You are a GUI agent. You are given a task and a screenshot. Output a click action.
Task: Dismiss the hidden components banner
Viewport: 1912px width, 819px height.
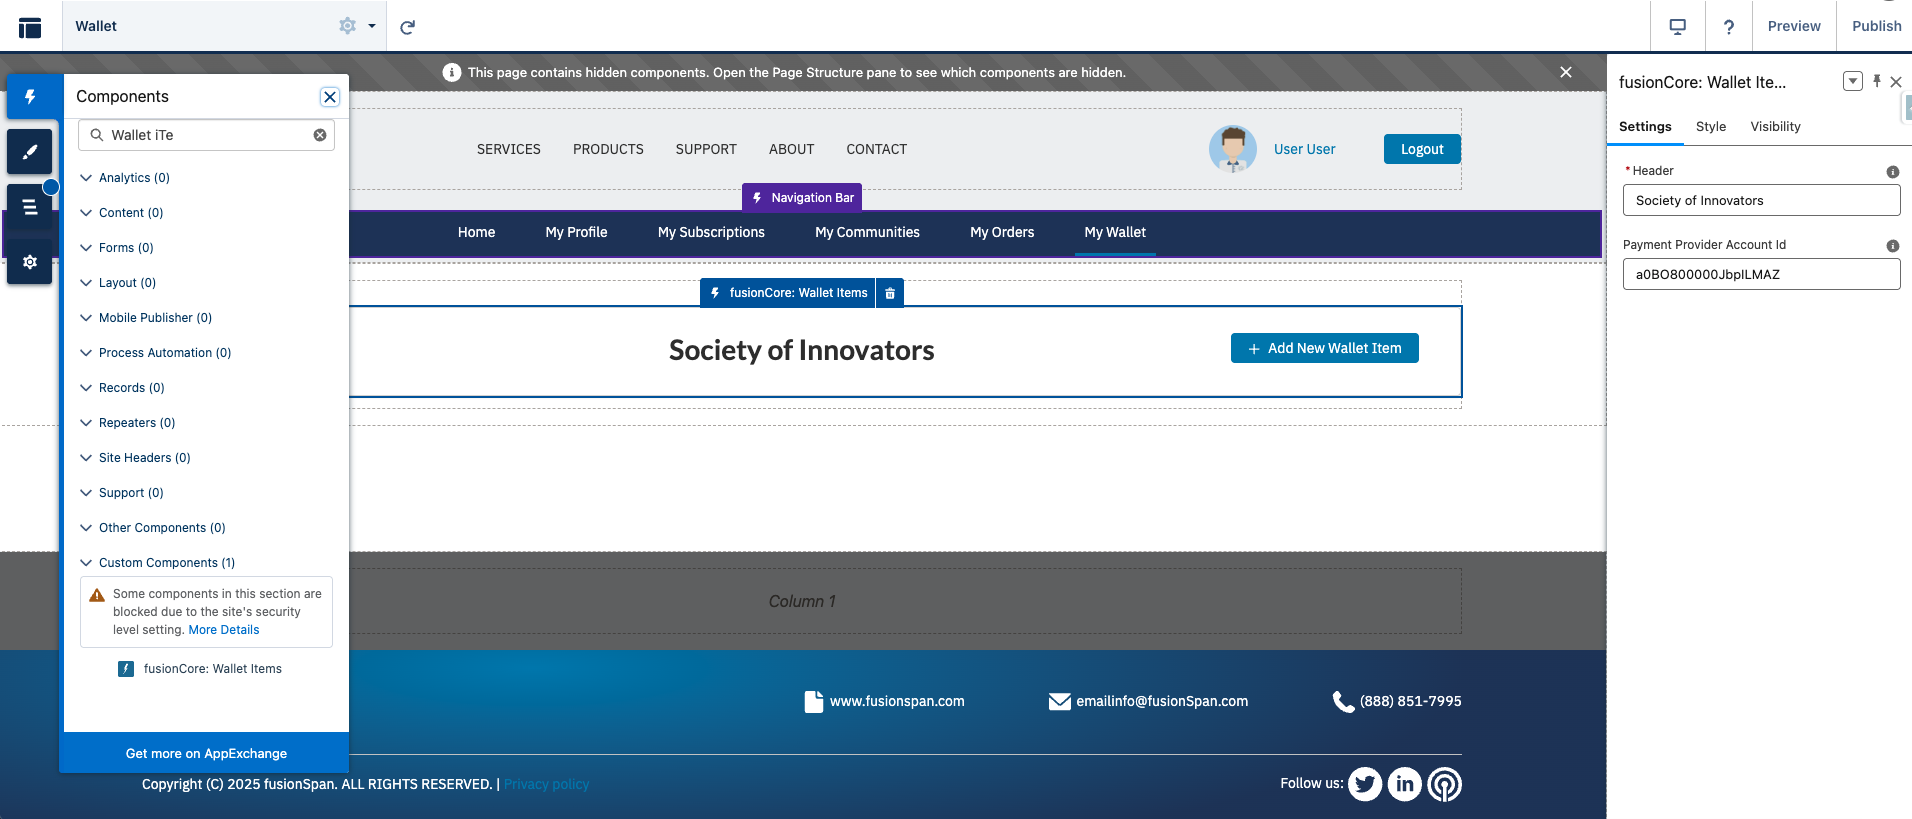(x=1566, y=72)
